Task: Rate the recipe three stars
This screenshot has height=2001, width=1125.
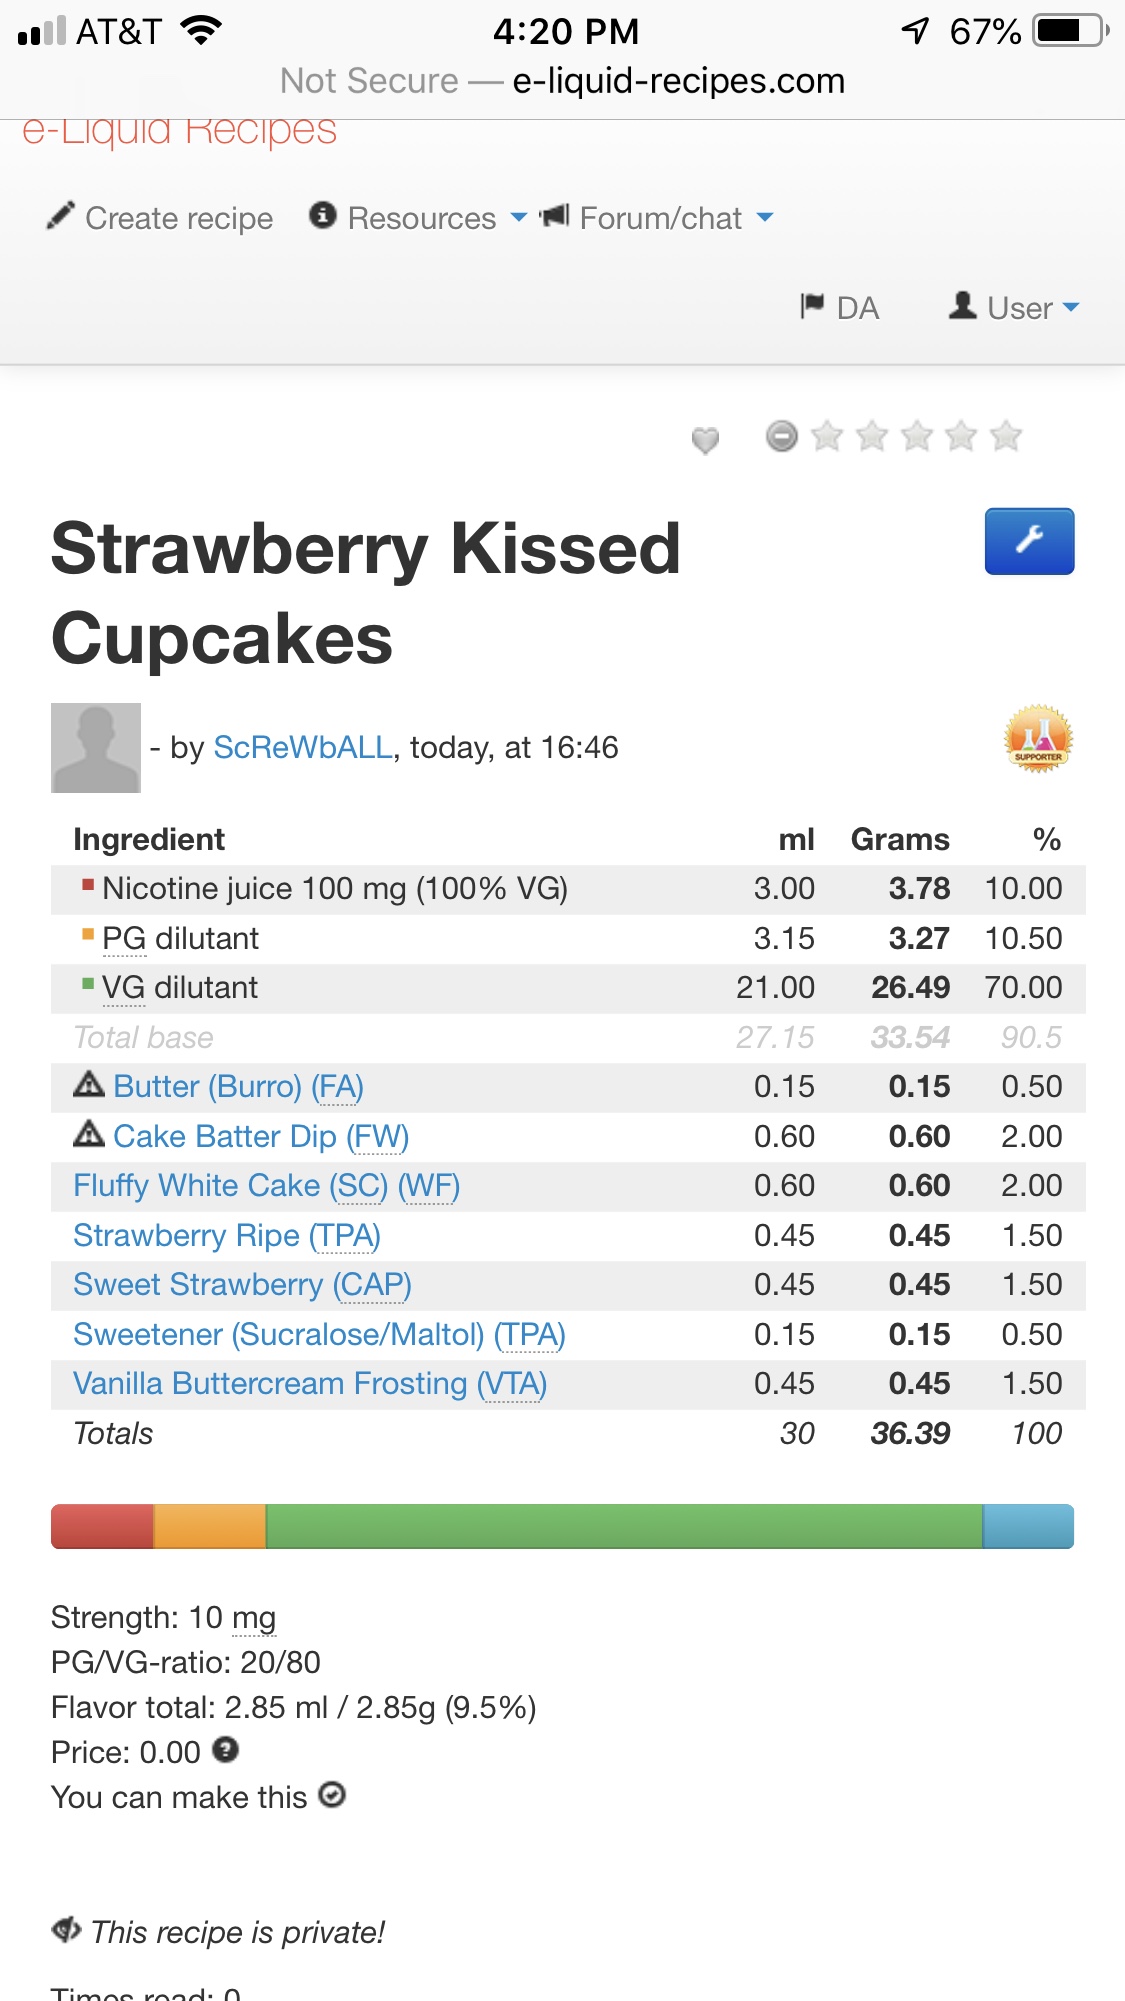Action: (916, 436)
